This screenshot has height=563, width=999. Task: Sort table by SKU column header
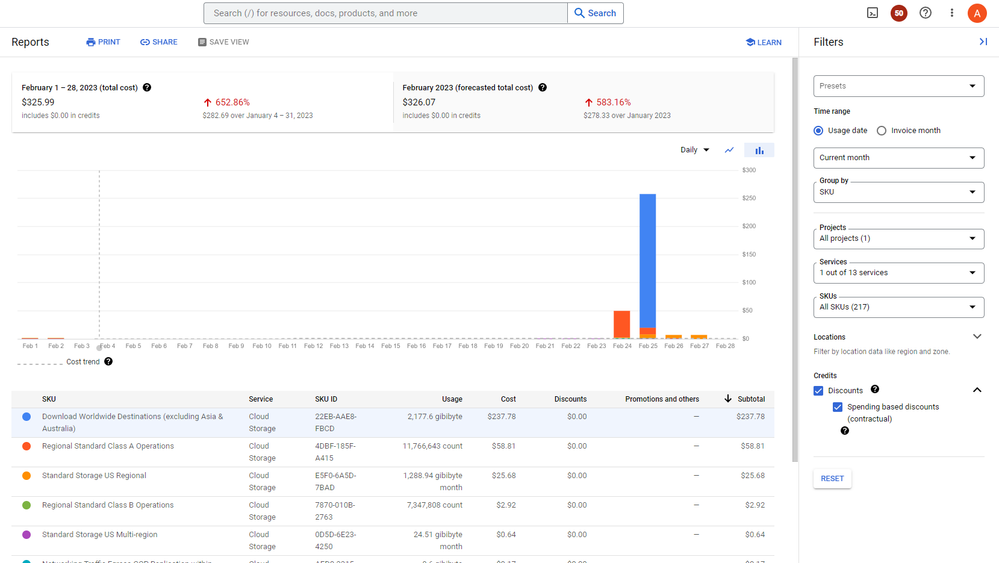pyautogui.click(x=49, y=399)
